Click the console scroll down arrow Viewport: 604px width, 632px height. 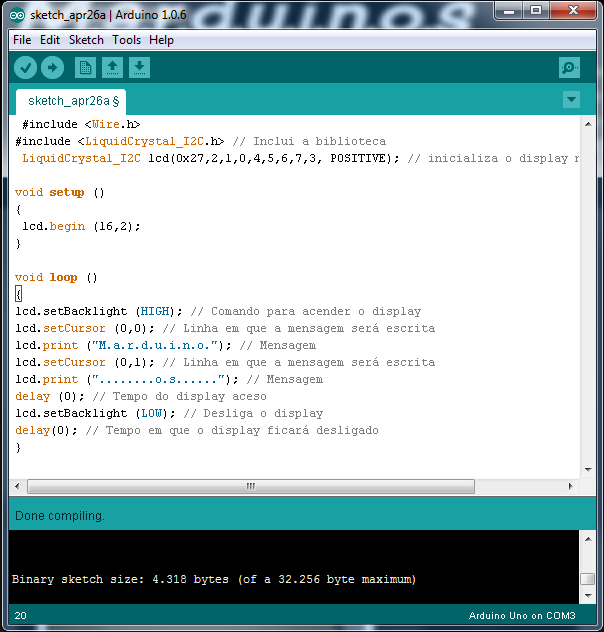[588, 596]
